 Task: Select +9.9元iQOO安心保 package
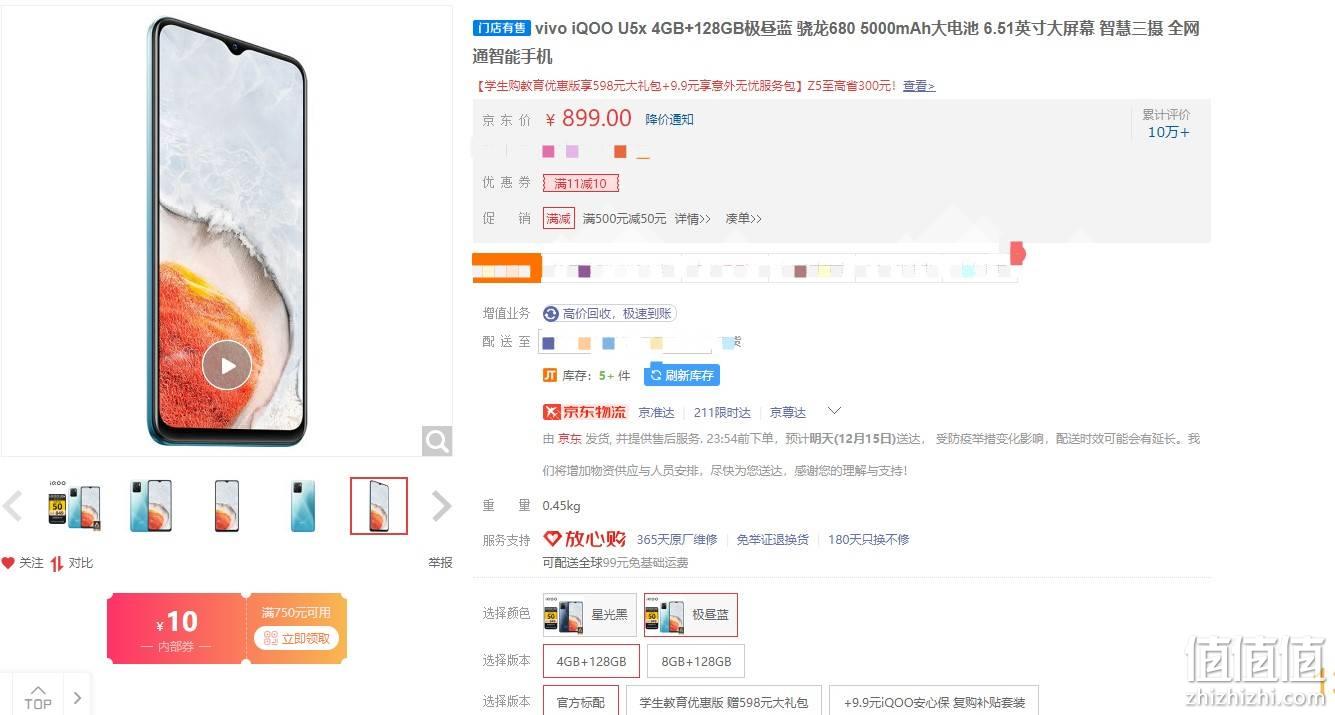coord(934,702)
